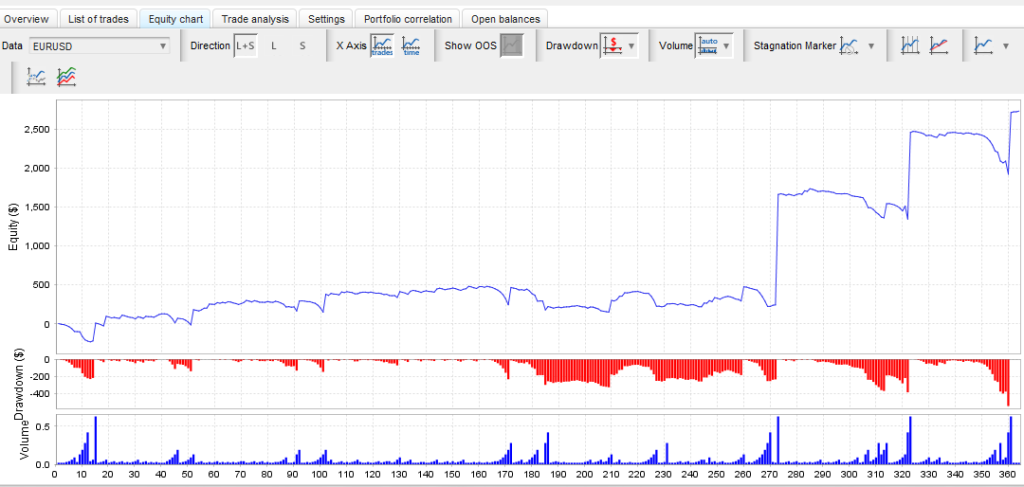Switch to the Trade analysis tab
1024x487 pixels.
257,18
